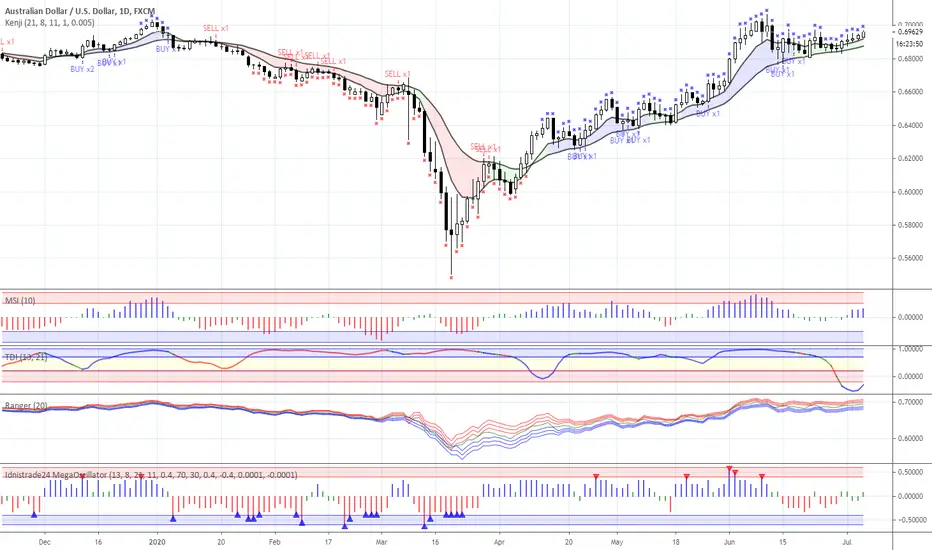Click the 2020 label on the time axis
Image resolution: width=932 pixels, height=550 pixels.
157,542
